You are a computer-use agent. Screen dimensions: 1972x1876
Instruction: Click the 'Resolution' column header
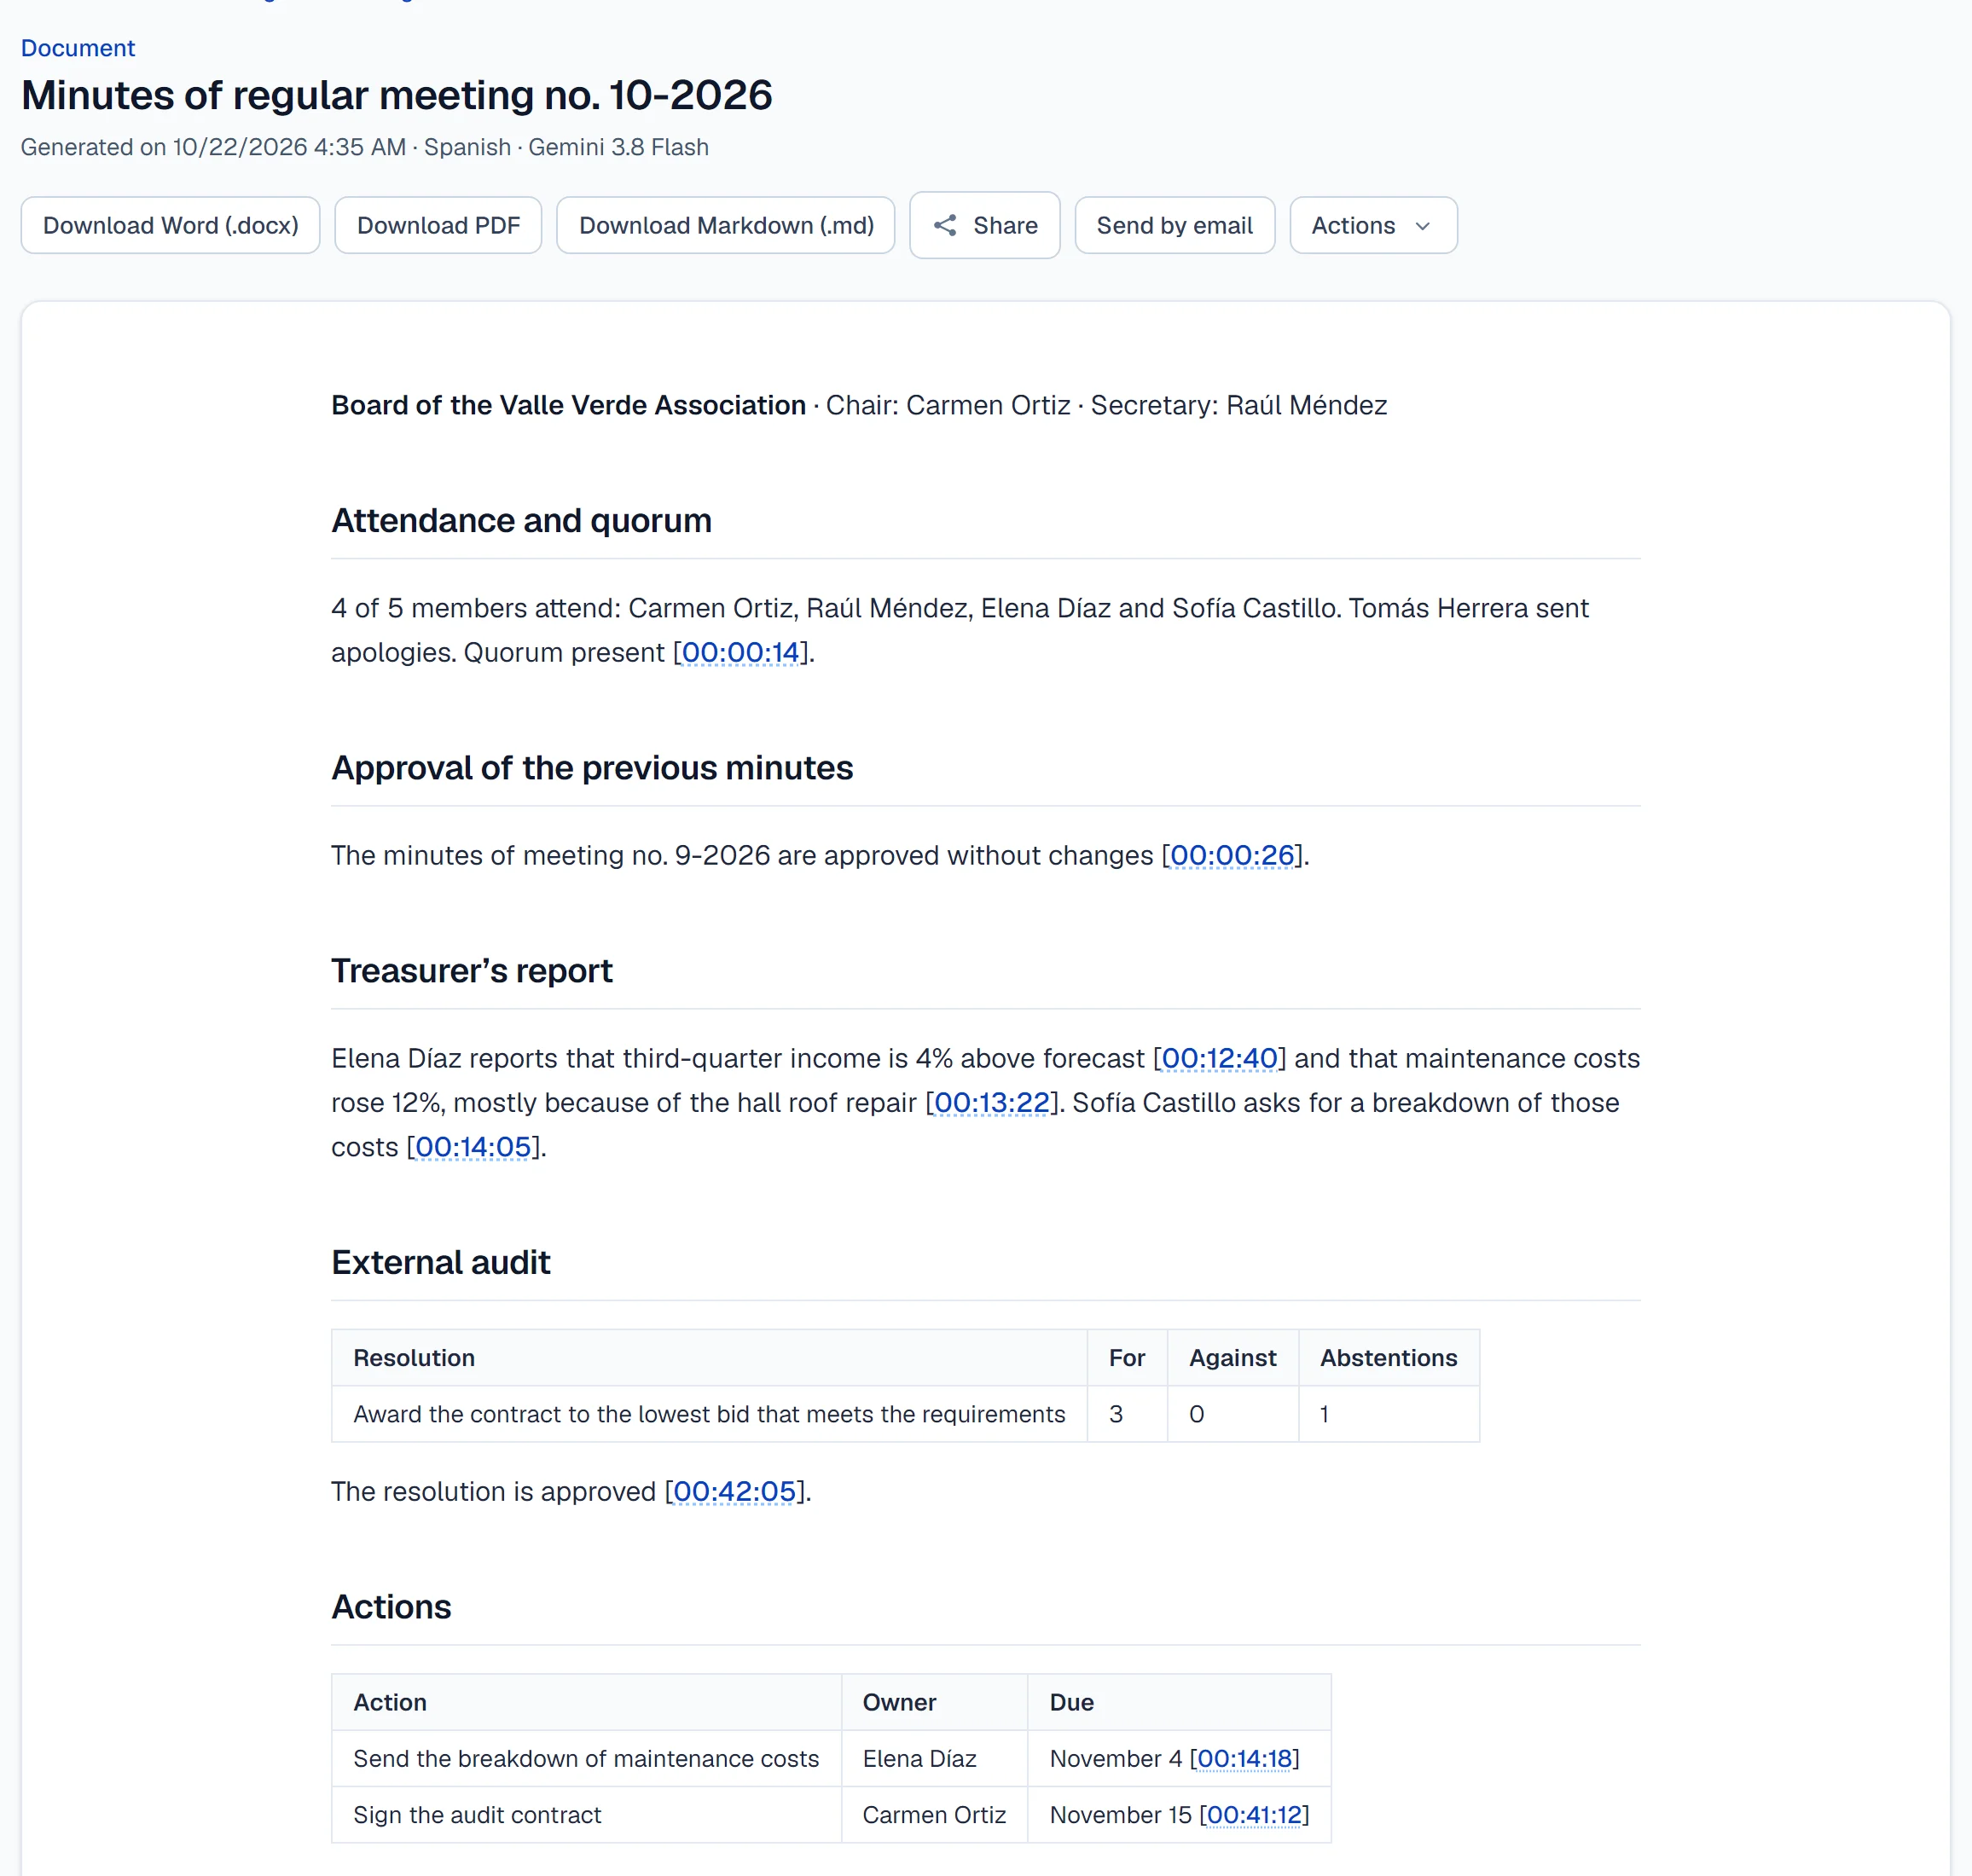(x=709, y=1357)
